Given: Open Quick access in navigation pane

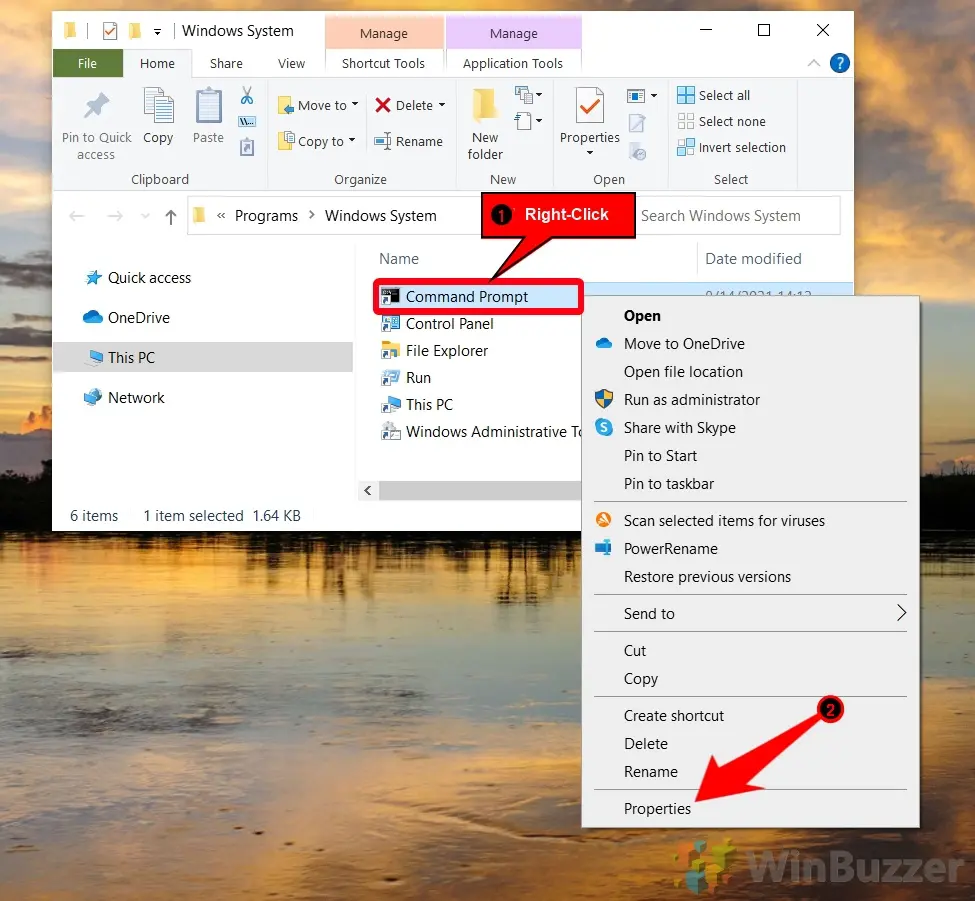Looking at the screenshot, I should [138, 278].
